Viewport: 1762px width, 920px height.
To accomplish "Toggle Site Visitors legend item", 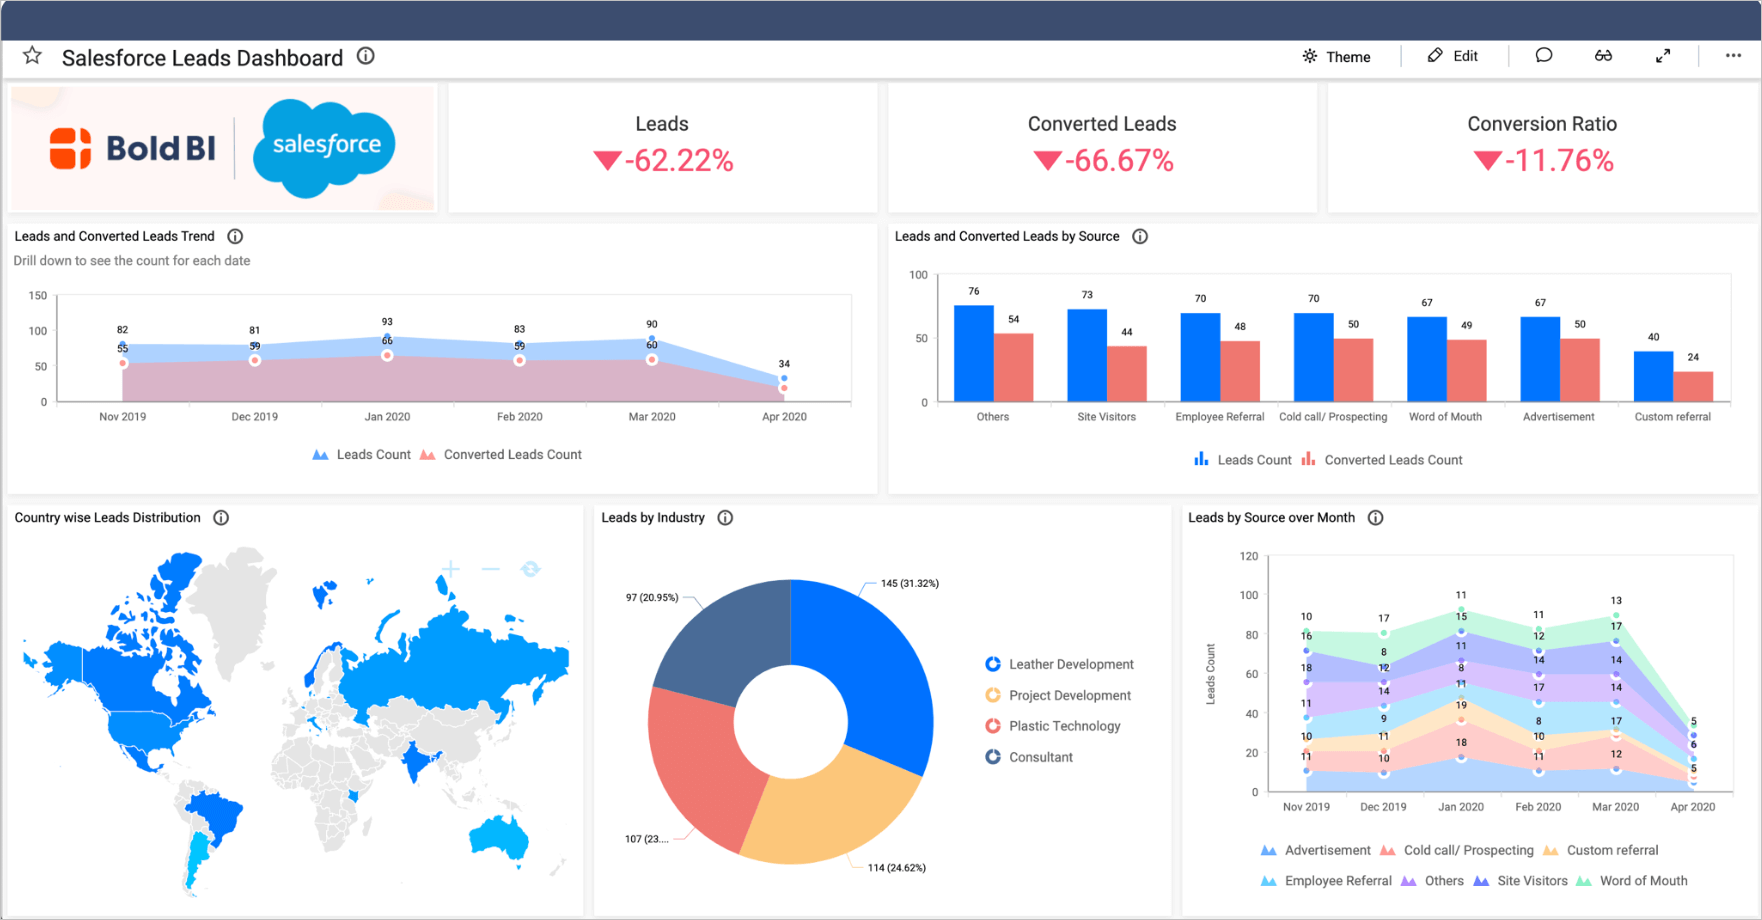I will [1520, 881].
